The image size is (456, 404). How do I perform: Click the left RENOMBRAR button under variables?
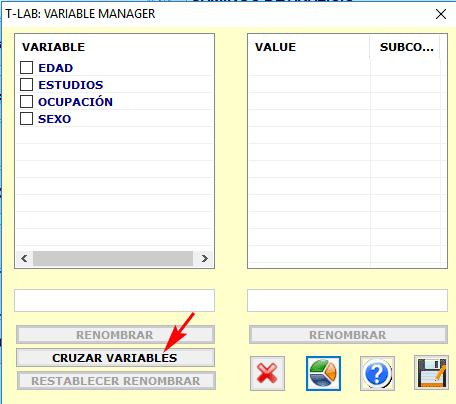tap(115, 335)
